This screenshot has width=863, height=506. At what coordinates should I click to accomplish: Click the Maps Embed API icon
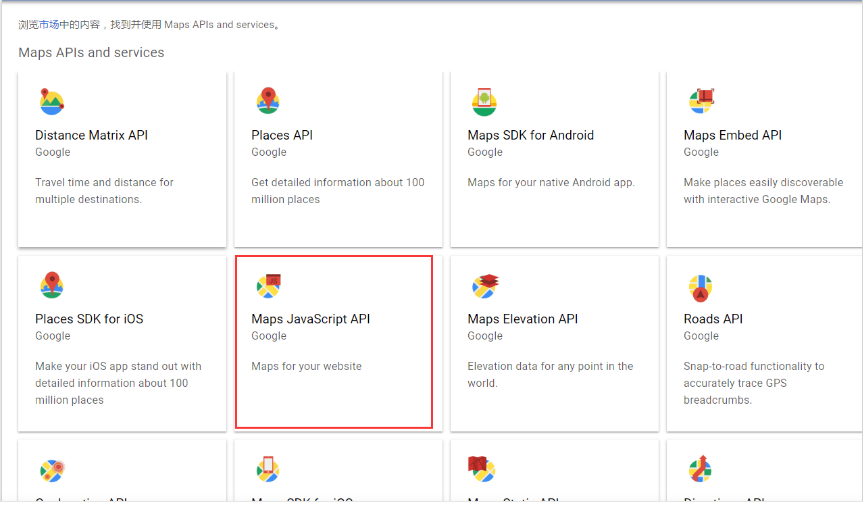click(x=701, y=101)
